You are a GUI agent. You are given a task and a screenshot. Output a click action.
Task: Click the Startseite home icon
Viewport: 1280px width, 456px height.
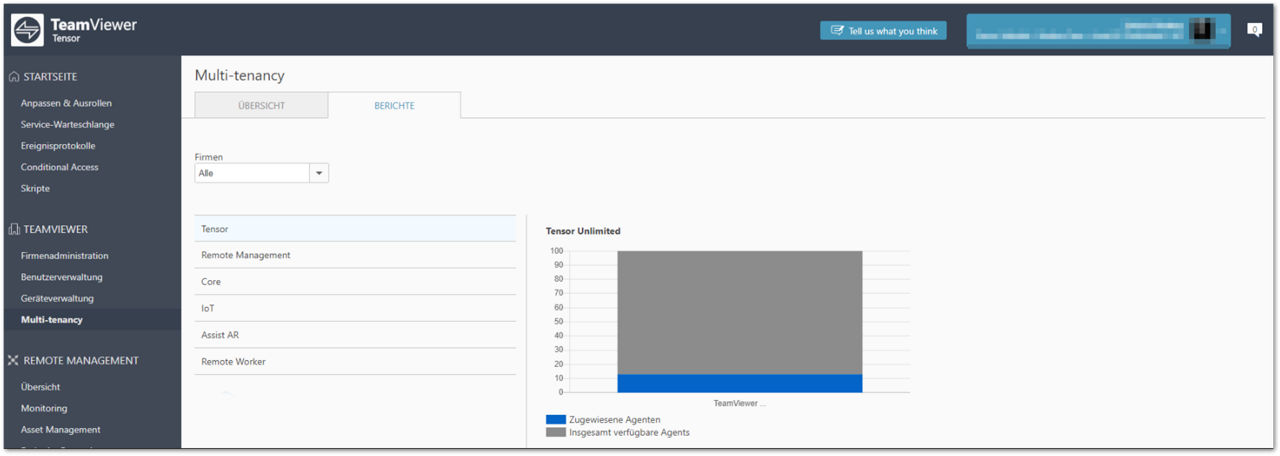14,77
